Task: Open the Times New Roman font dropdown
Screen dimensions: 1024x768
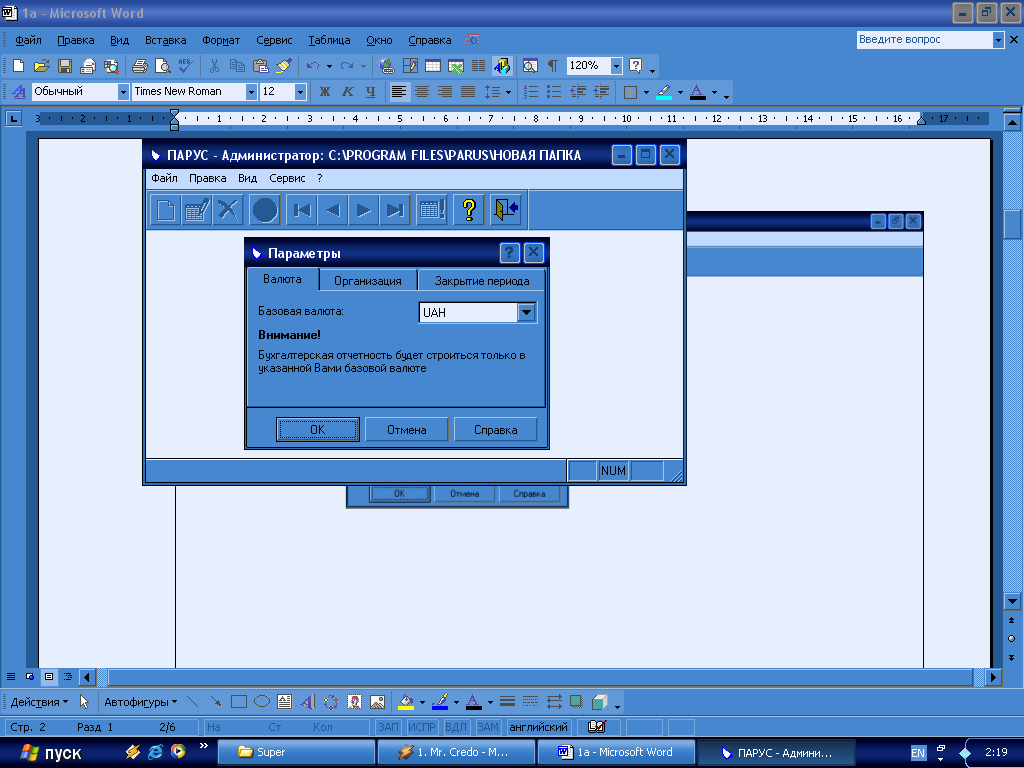Action: point(251,92)
